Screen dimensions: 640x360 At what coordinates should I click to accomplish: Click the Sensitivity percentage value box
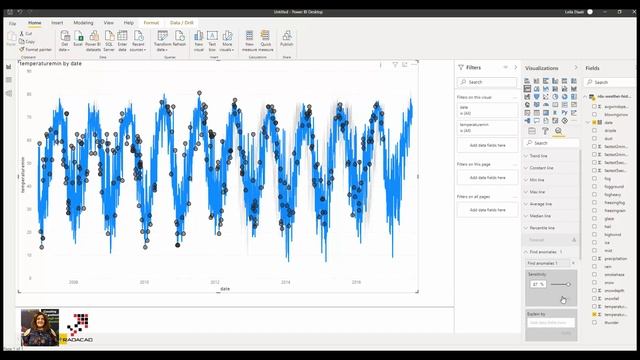pos(538,284)
